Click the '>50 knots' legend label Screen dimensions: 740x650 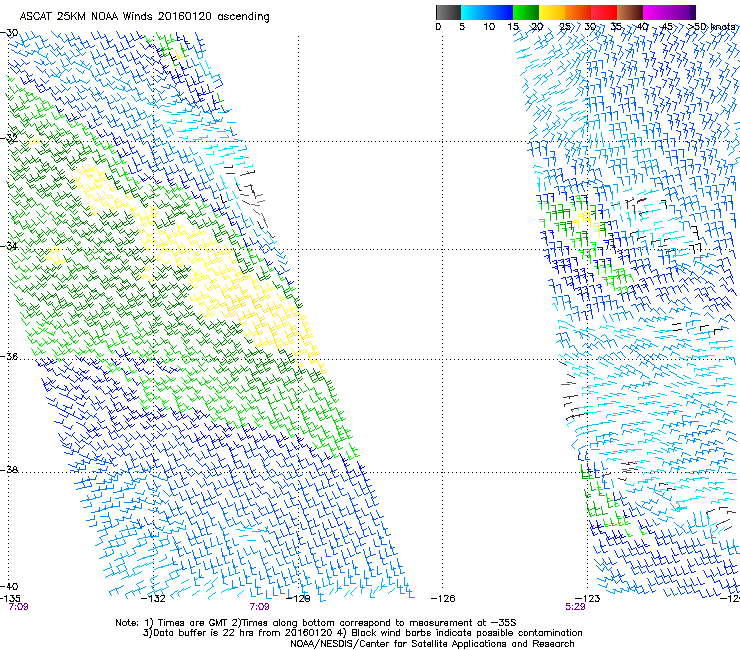pyautogui.click(x=712, y=27)
